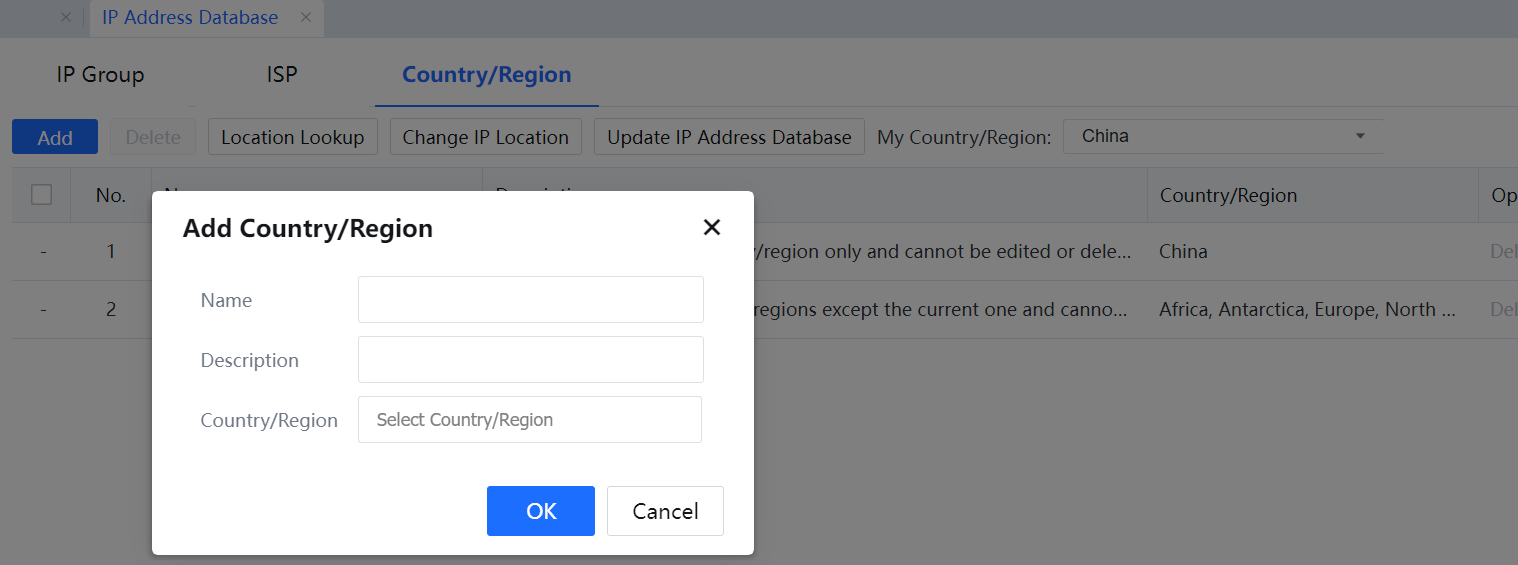Click the blue Add button
The width and height of the screenshot is (1518, 565).
pyautogui.click(x=55, y=138)
